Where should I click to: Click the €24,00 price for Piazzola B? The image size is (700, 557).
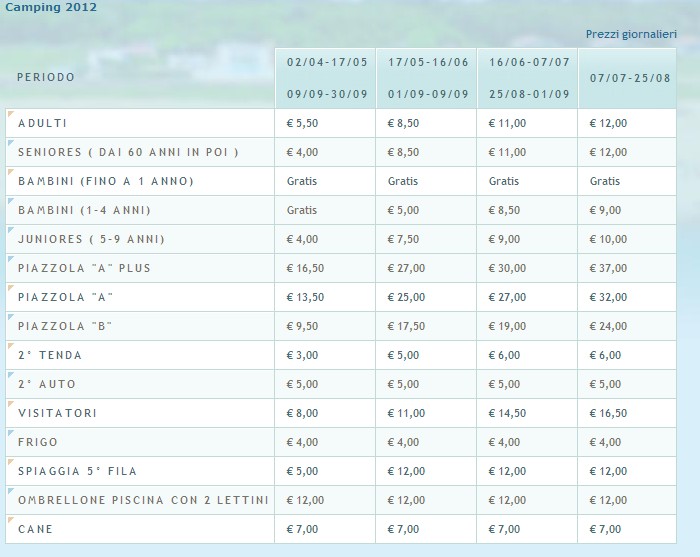pyautogui.click(x=608, y=326)
